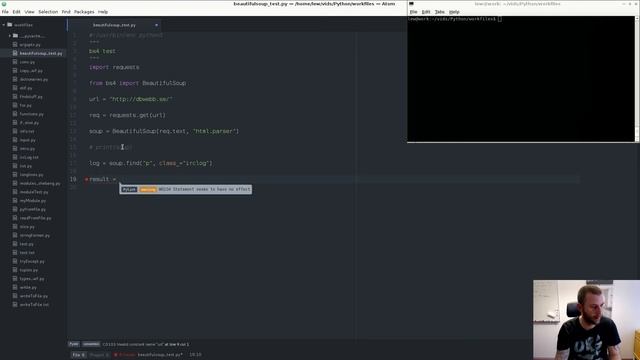640x360 pixels.
Task: Click the file icon beside moduleTest.py
Action: click(15, 192)
